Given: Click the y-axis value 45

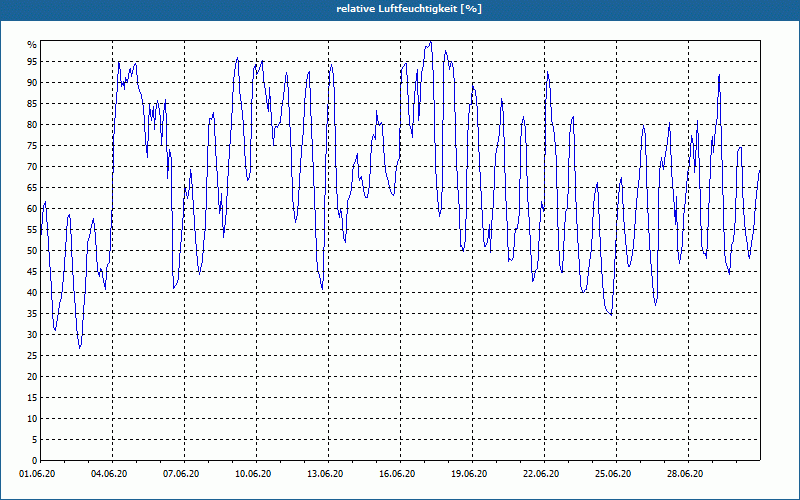Looking at the screenshot, I should pos(32,271).
